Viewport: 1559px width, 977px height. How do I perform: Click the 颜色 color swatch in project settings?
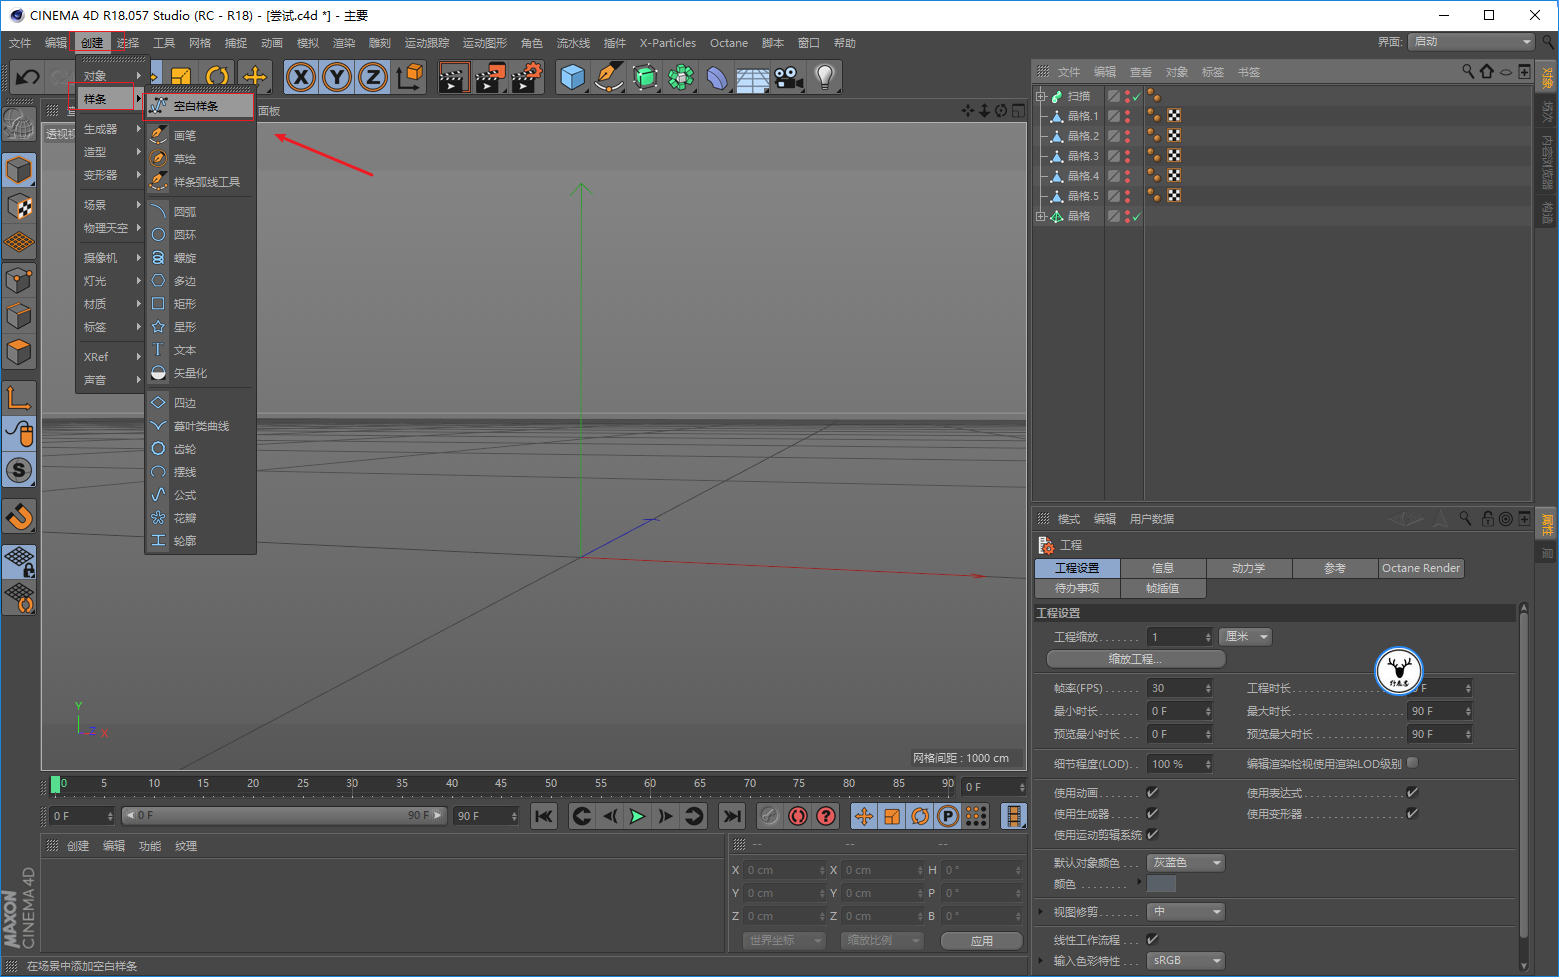tap(1161, 884)
